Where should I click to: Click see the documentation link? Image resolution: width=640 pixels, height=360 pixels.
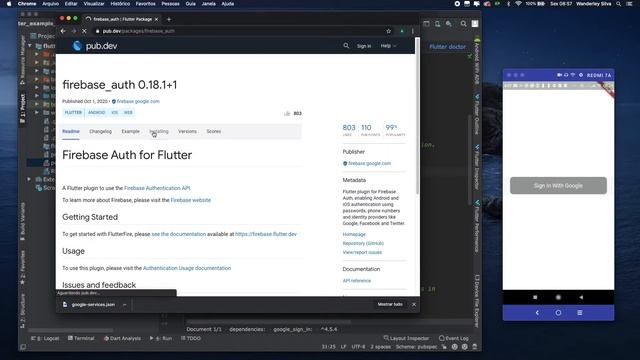(178, 234)
